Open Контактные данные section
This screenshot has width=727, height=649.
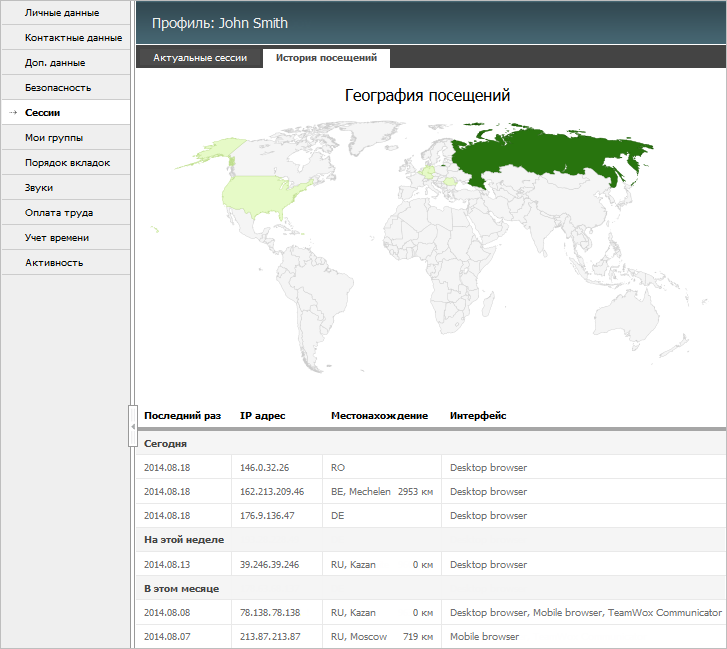[x=66, y=38]
